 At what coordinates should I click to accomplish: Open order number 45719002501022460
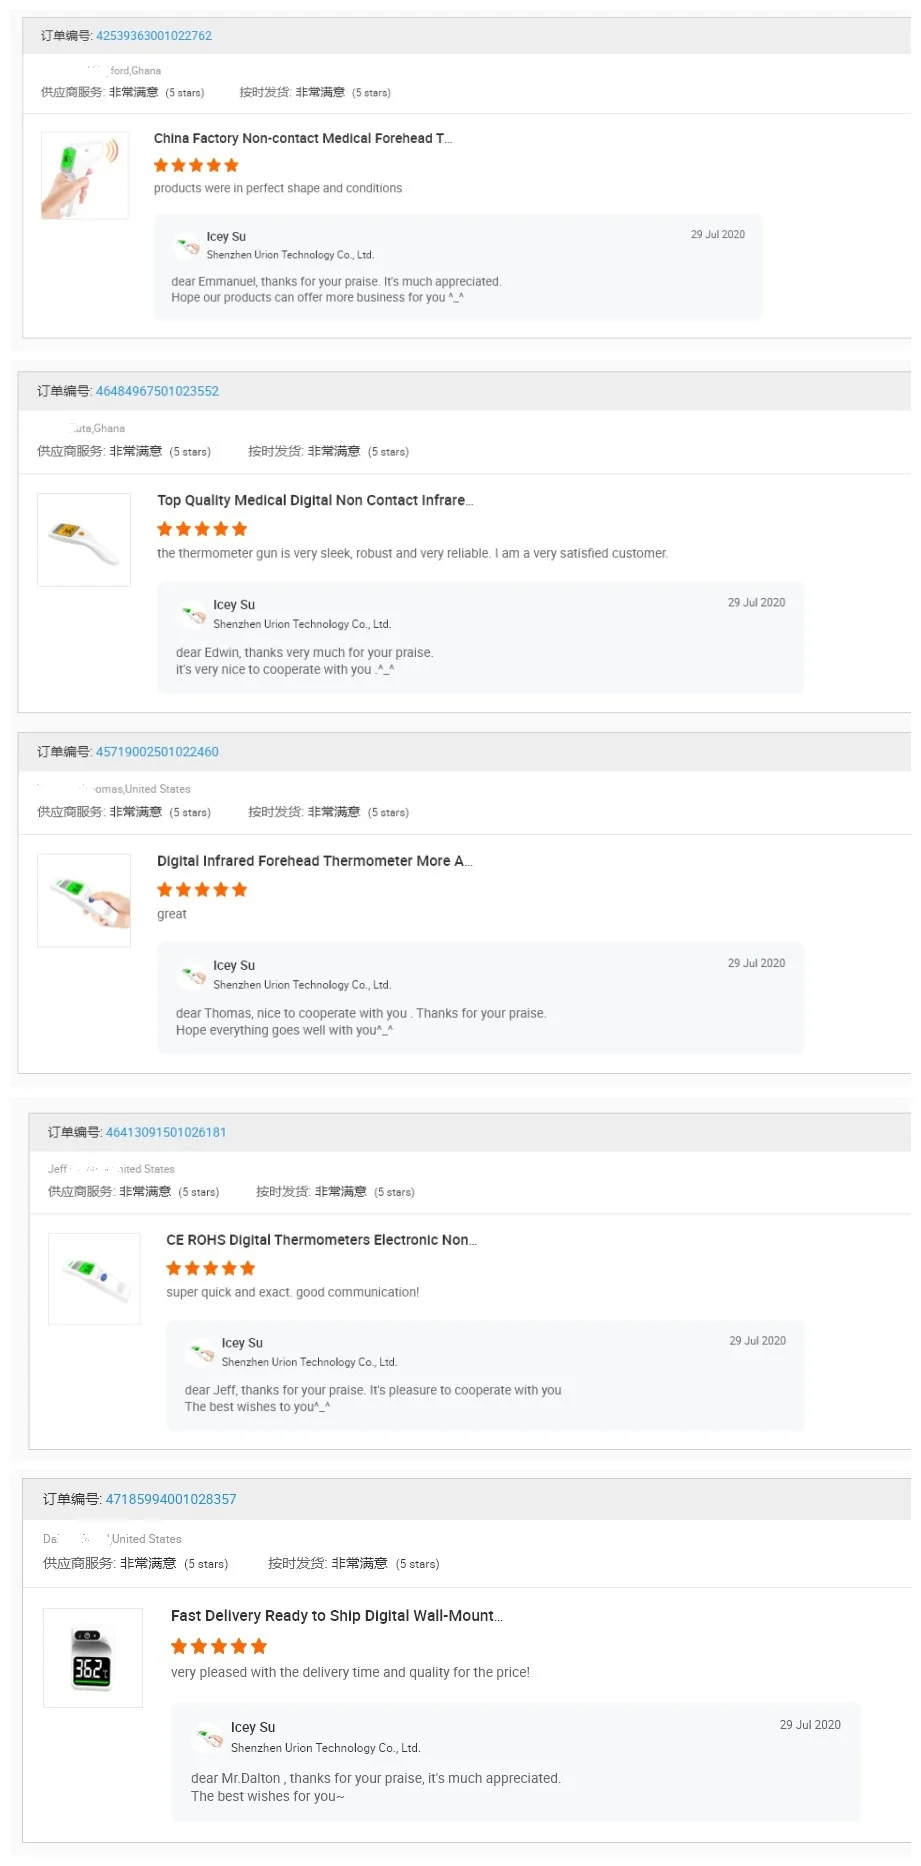click(157, 752)
